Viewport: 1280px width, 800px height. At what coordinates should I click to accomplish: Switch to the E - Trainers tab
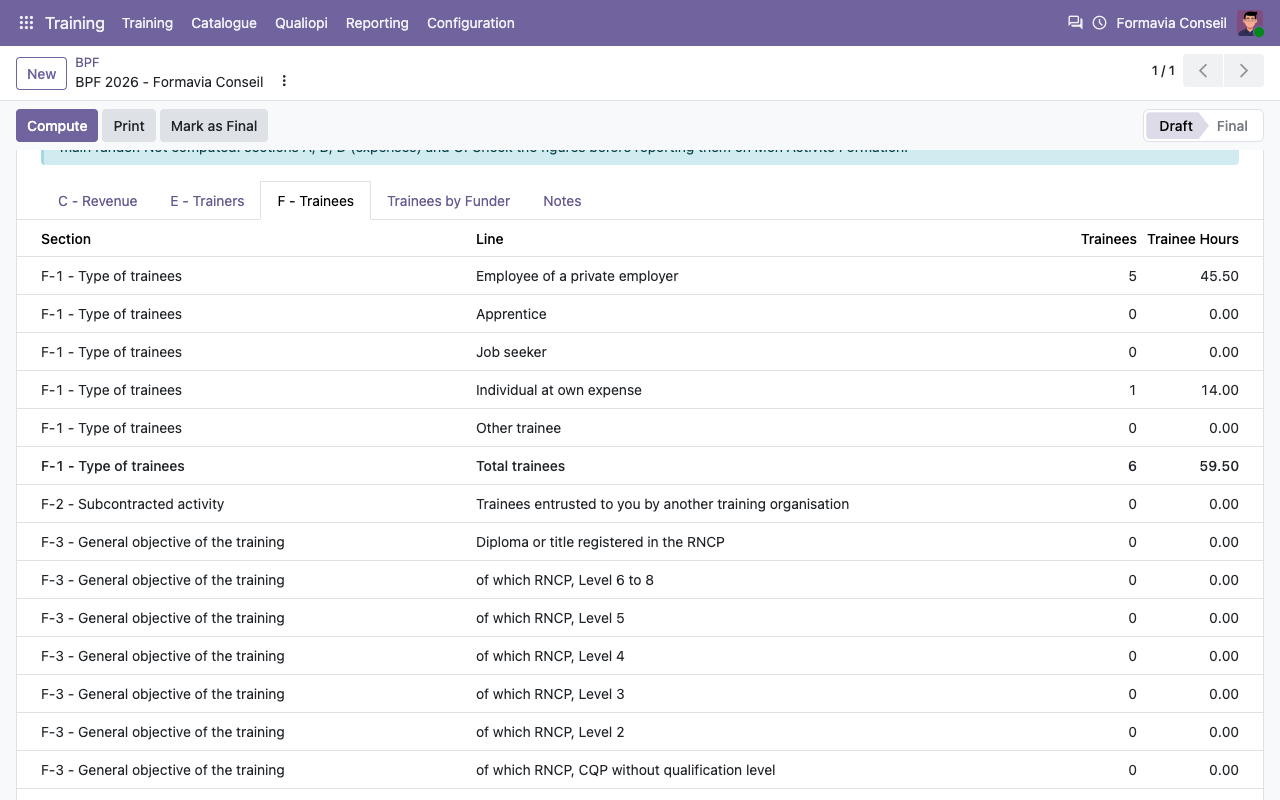[207, 201]
